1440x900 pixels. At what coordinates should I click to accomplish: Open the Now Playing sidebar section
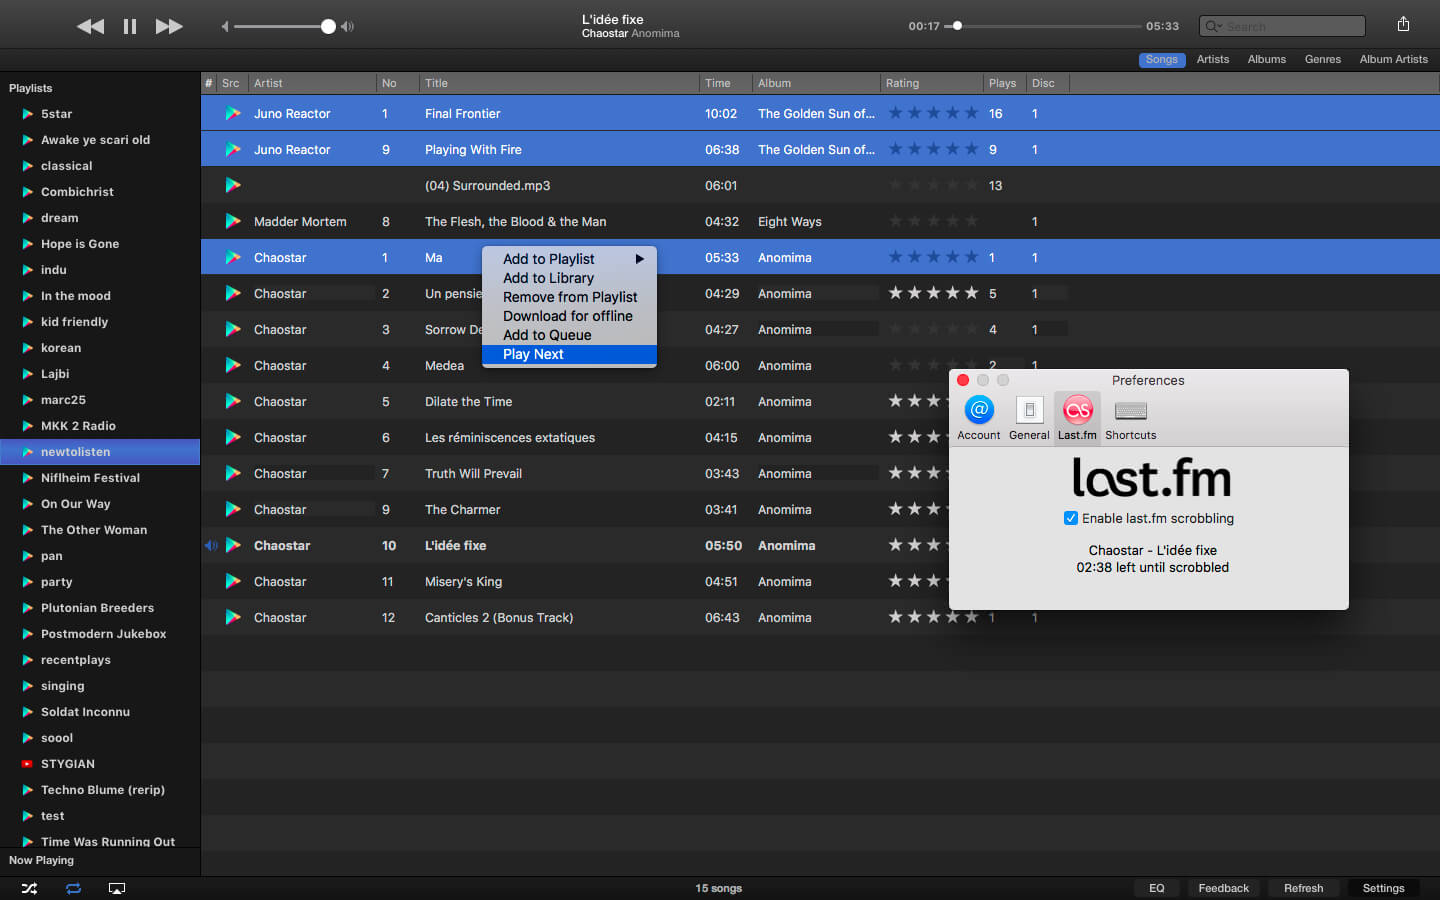tap(42, 860)
